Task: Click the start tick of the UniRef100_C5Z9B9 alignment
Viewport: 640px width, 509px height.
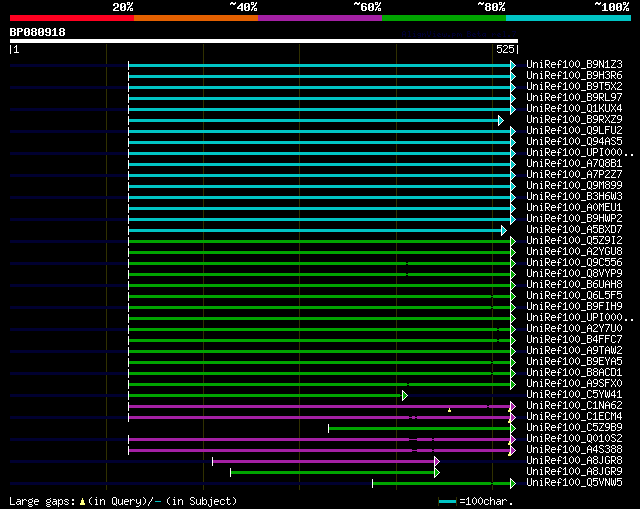Action: pos(329,429)
